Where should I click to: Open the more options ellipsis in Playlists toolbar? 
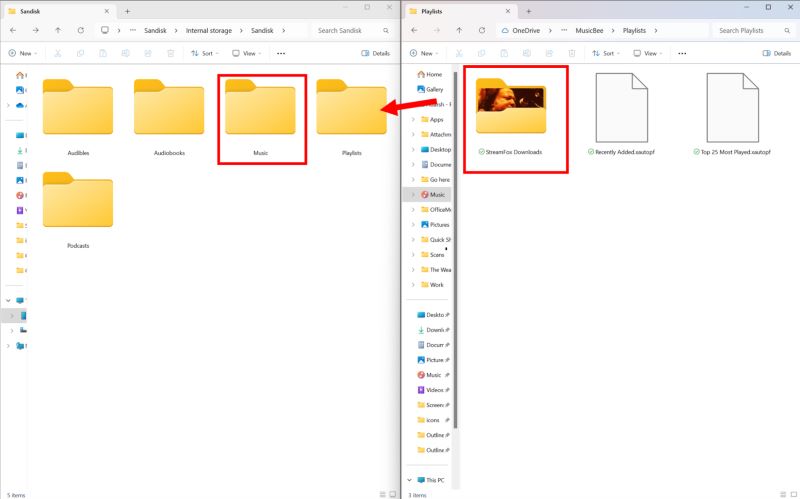click(x=682, y=53)
